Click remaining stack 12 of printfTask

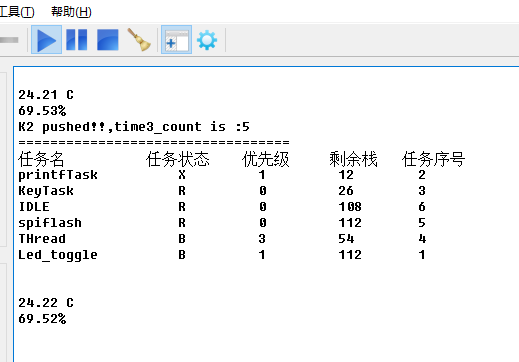[346, 175]
